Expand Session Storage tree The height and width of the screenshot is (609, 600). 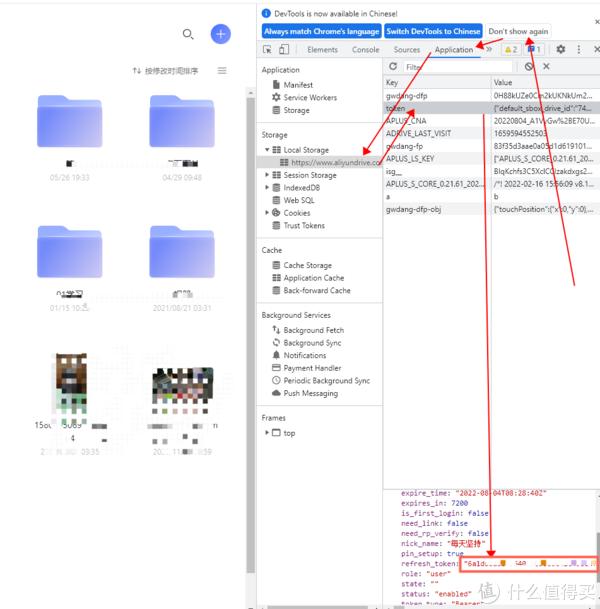[x=267, y=175]
